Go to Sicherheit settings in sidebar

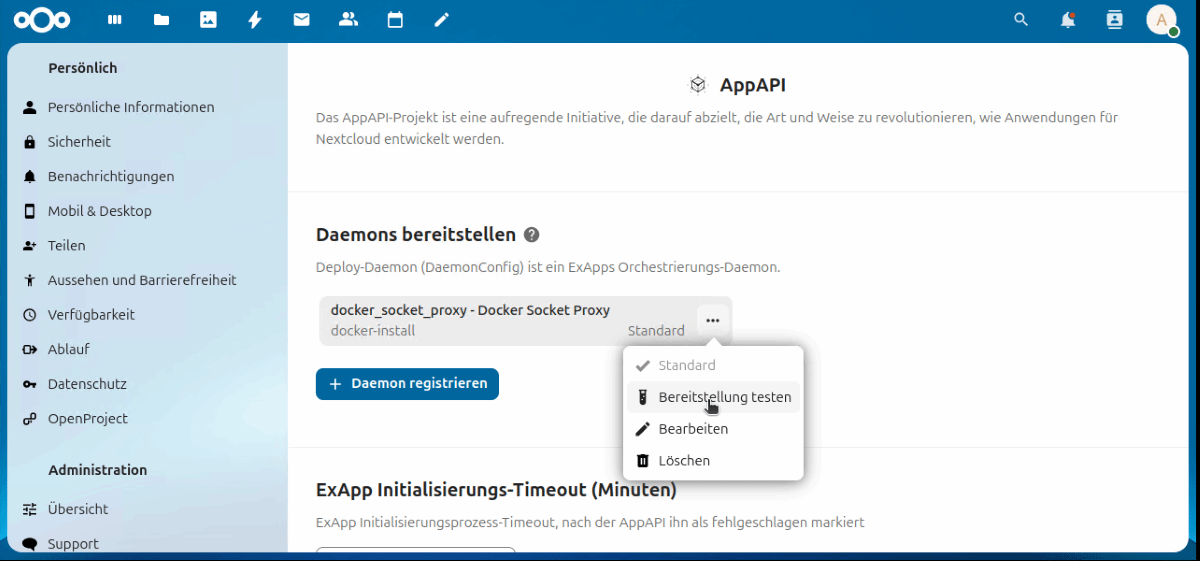coord(79,142)
